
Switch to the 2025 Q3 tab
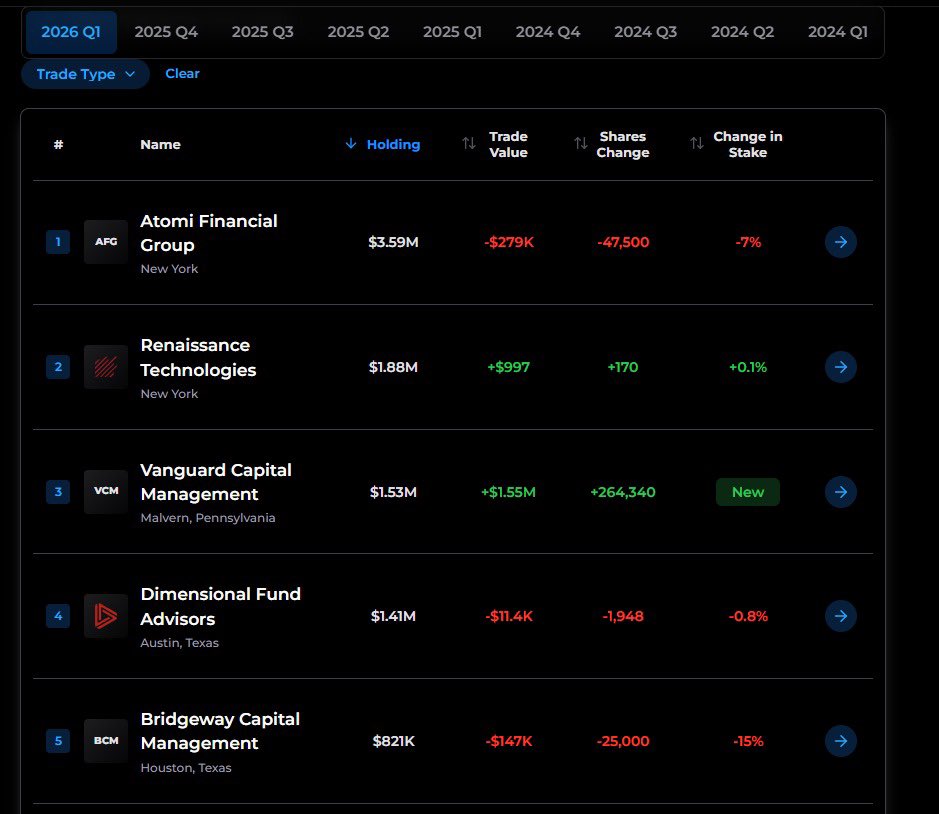pos(262,32)
